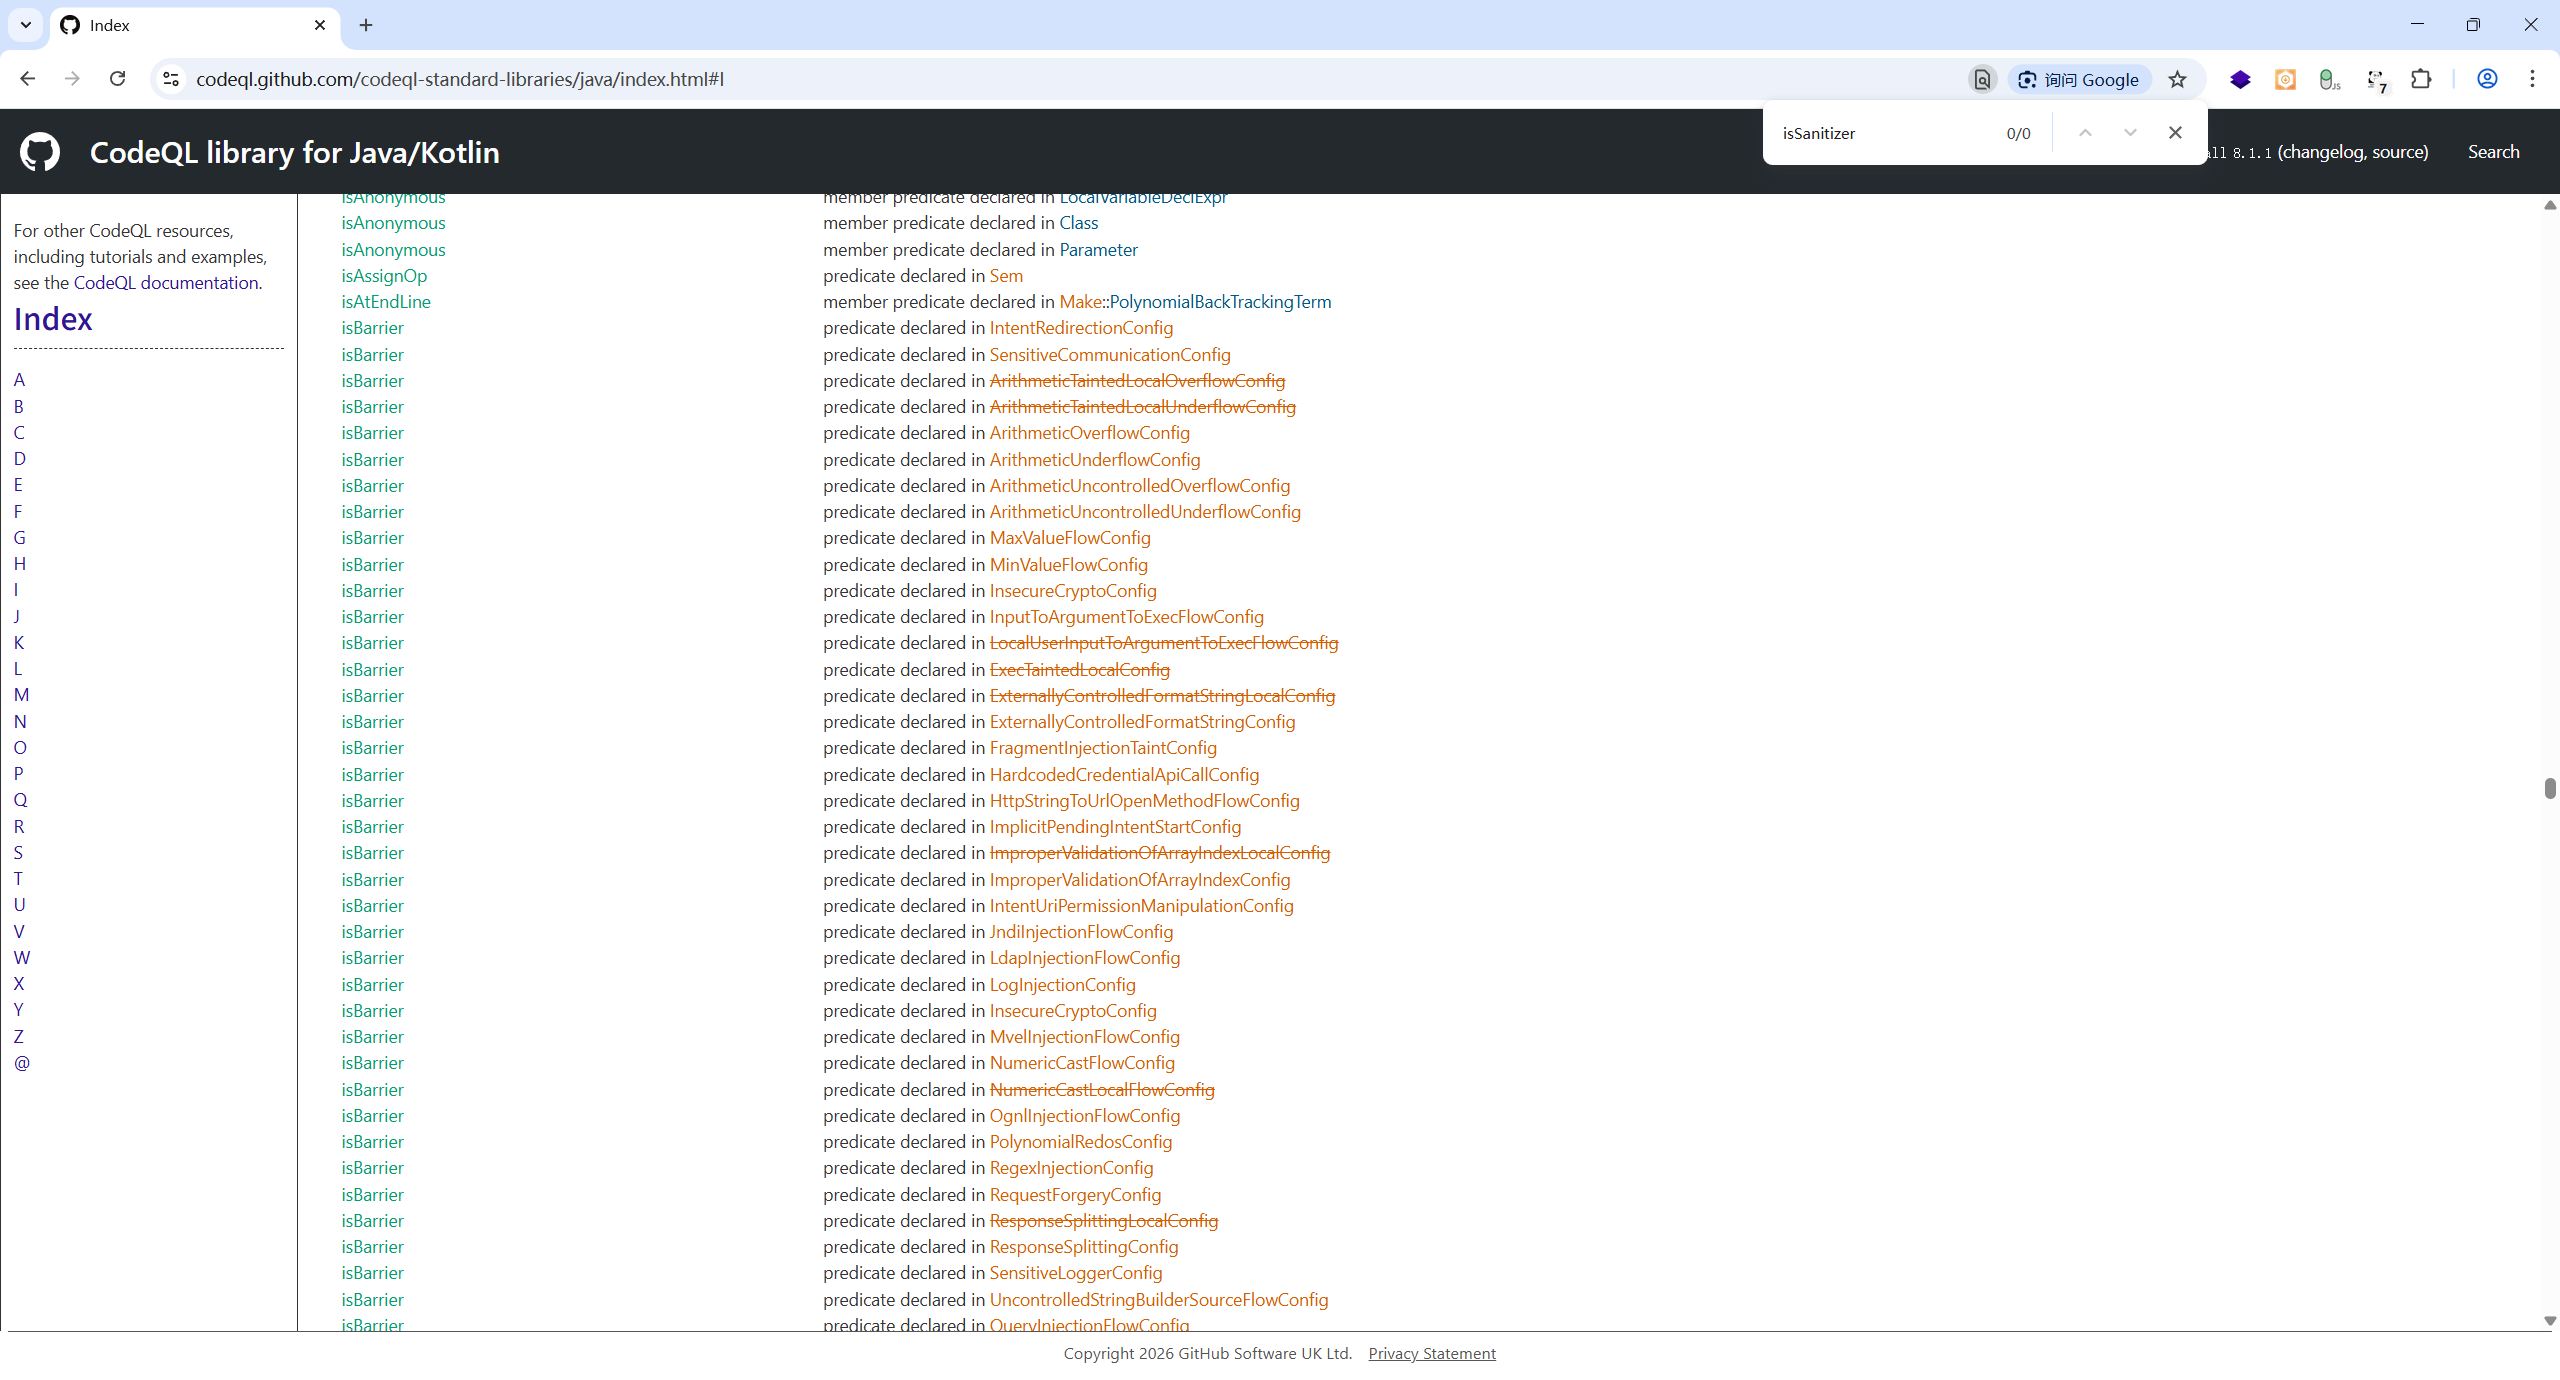Bookmark this page with the star icon

click(x=2177, y=80)
